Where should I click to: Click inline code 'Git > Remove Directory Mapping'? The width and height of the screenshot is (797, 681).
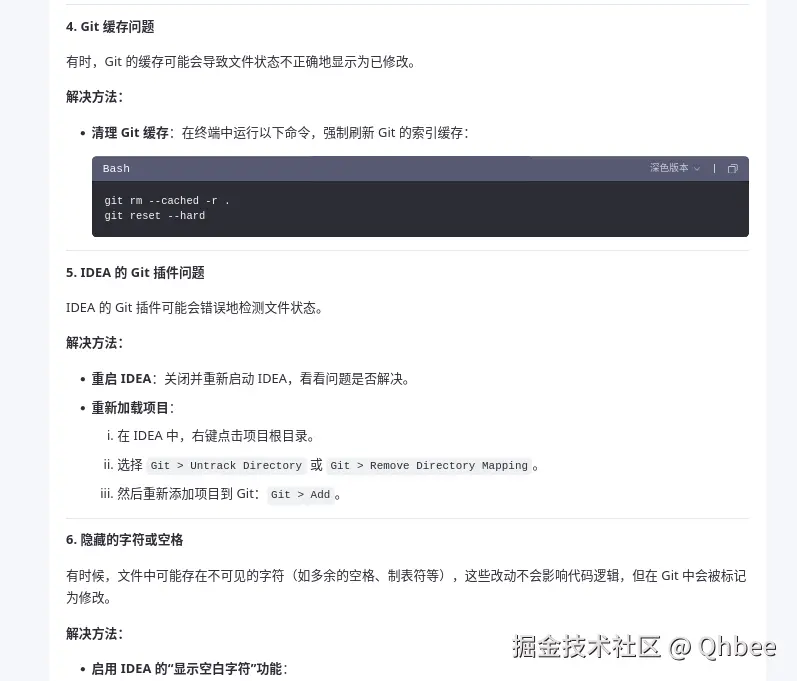(429, 466)
